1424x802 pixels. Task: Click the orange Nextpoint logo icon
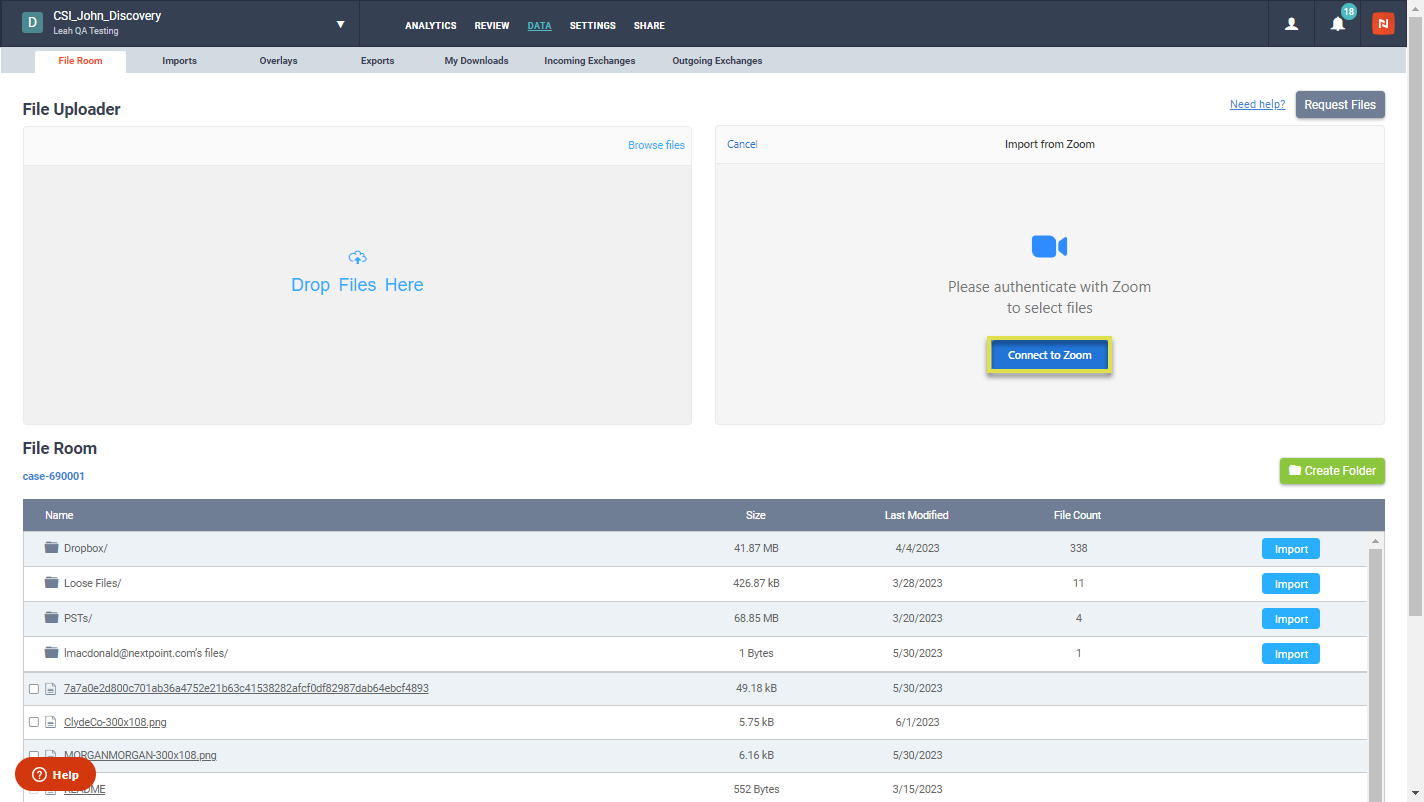click(1383, 23)
